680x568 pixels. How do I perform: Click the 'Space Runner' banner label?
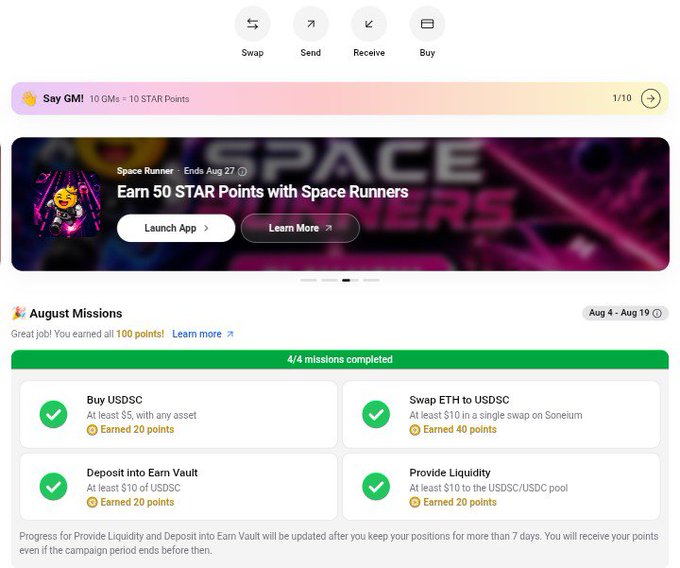(145, 171)
